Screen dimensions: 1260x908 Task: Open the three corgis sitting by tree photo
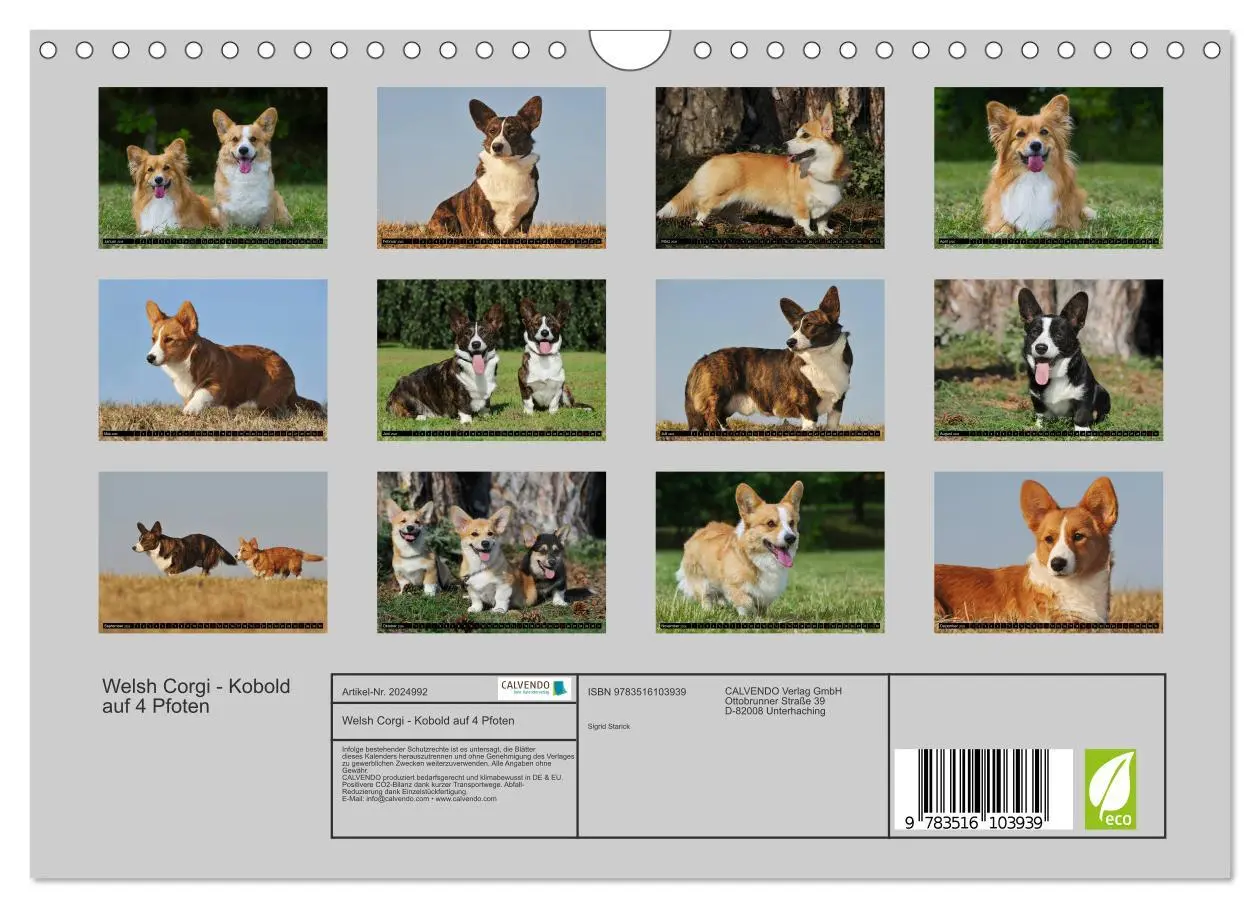[491, 552]
